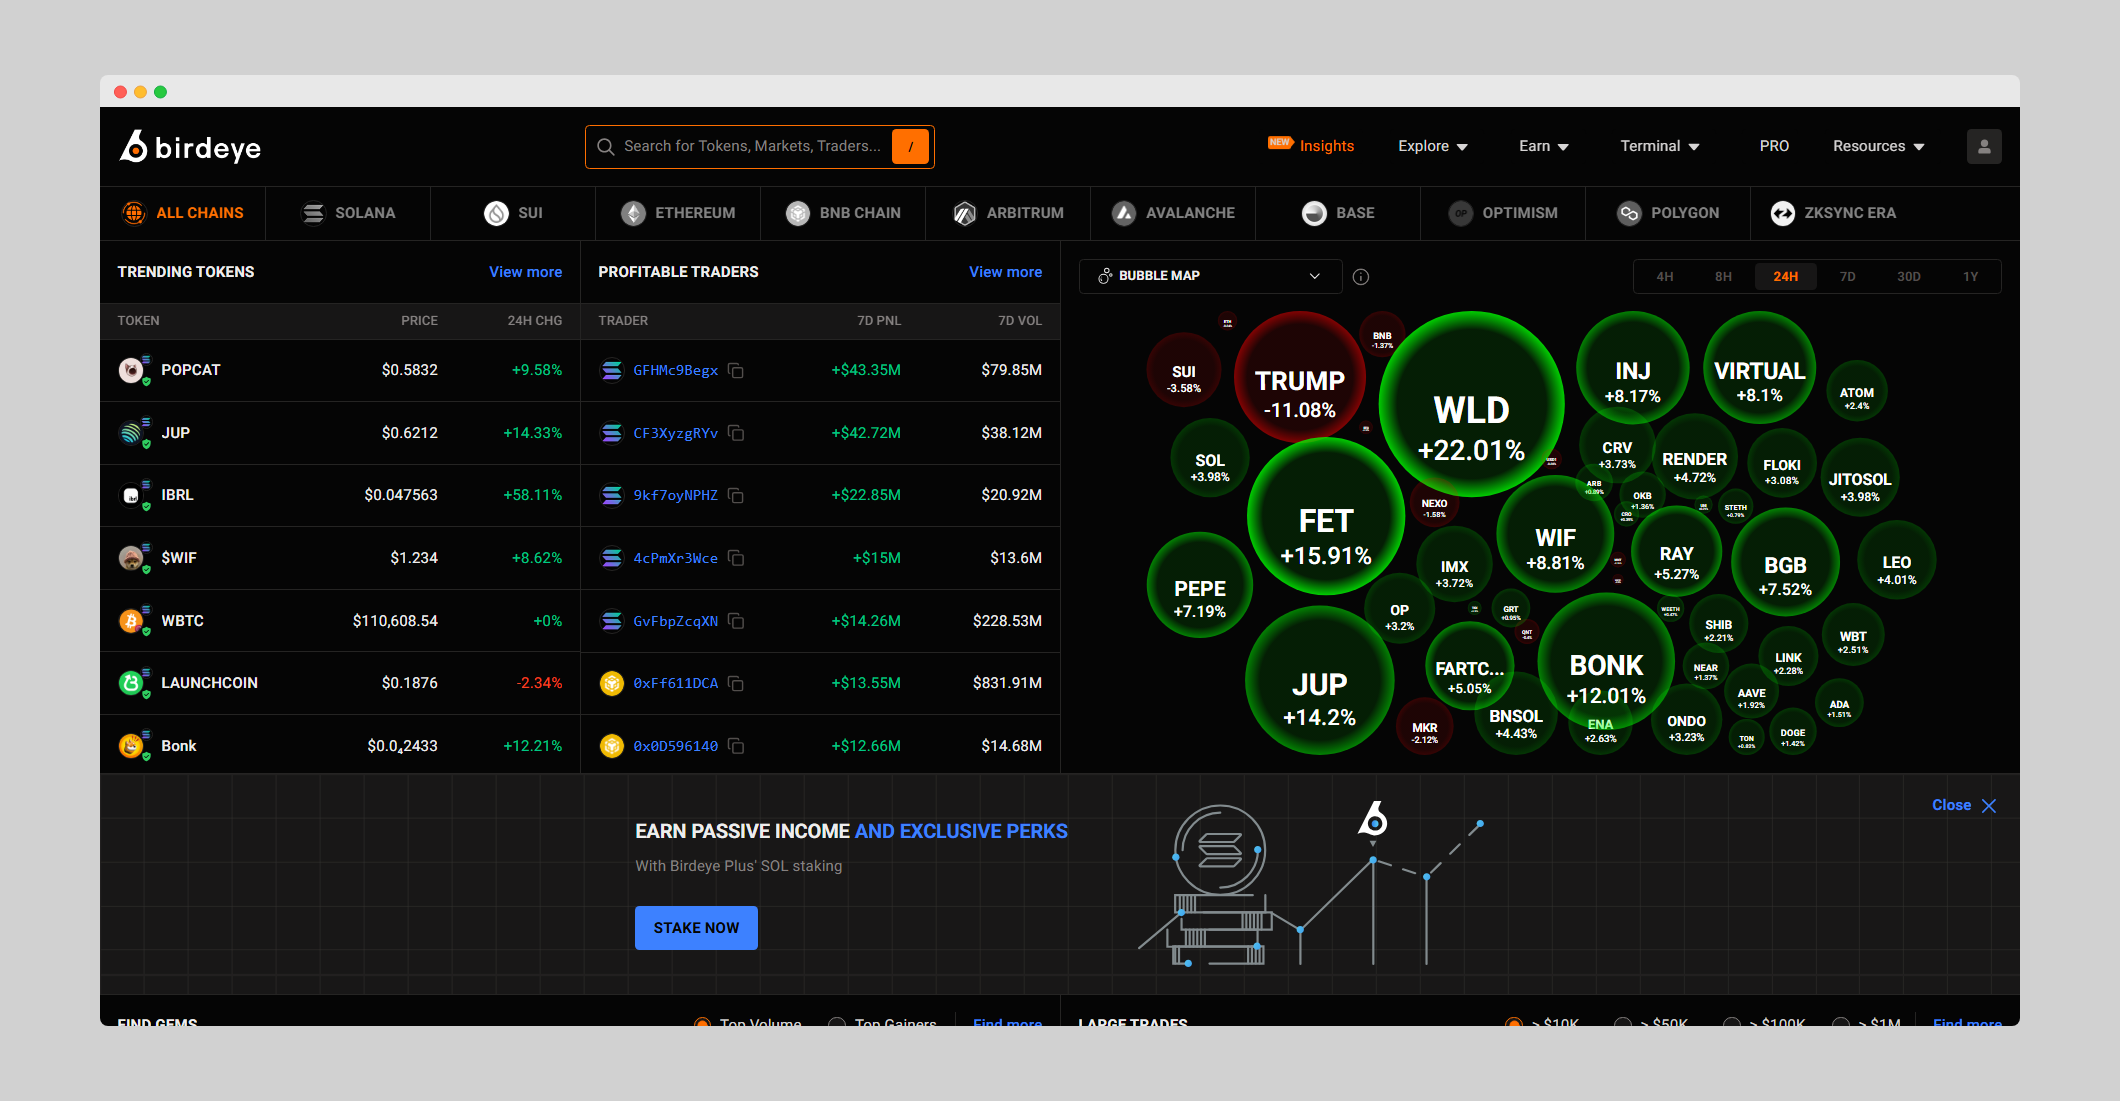Screen dimensions: 2120x1101
Task: Click the JUP token icon in trending list
Action: [132, 433]
